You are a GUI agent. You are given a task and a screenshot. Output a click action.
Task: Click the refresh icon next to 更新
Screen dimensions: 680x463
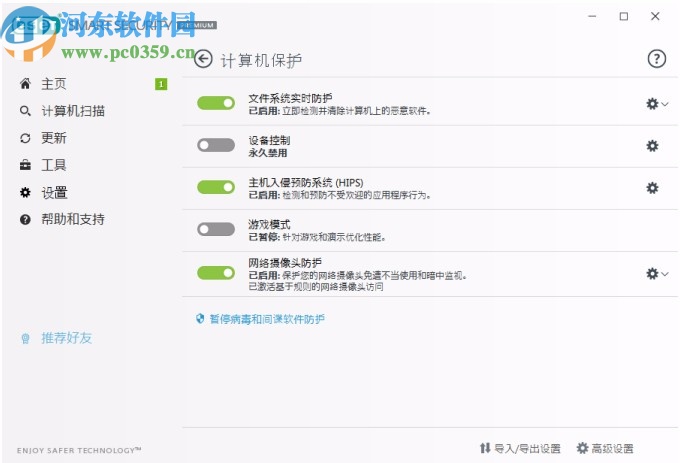pos(25,138)
